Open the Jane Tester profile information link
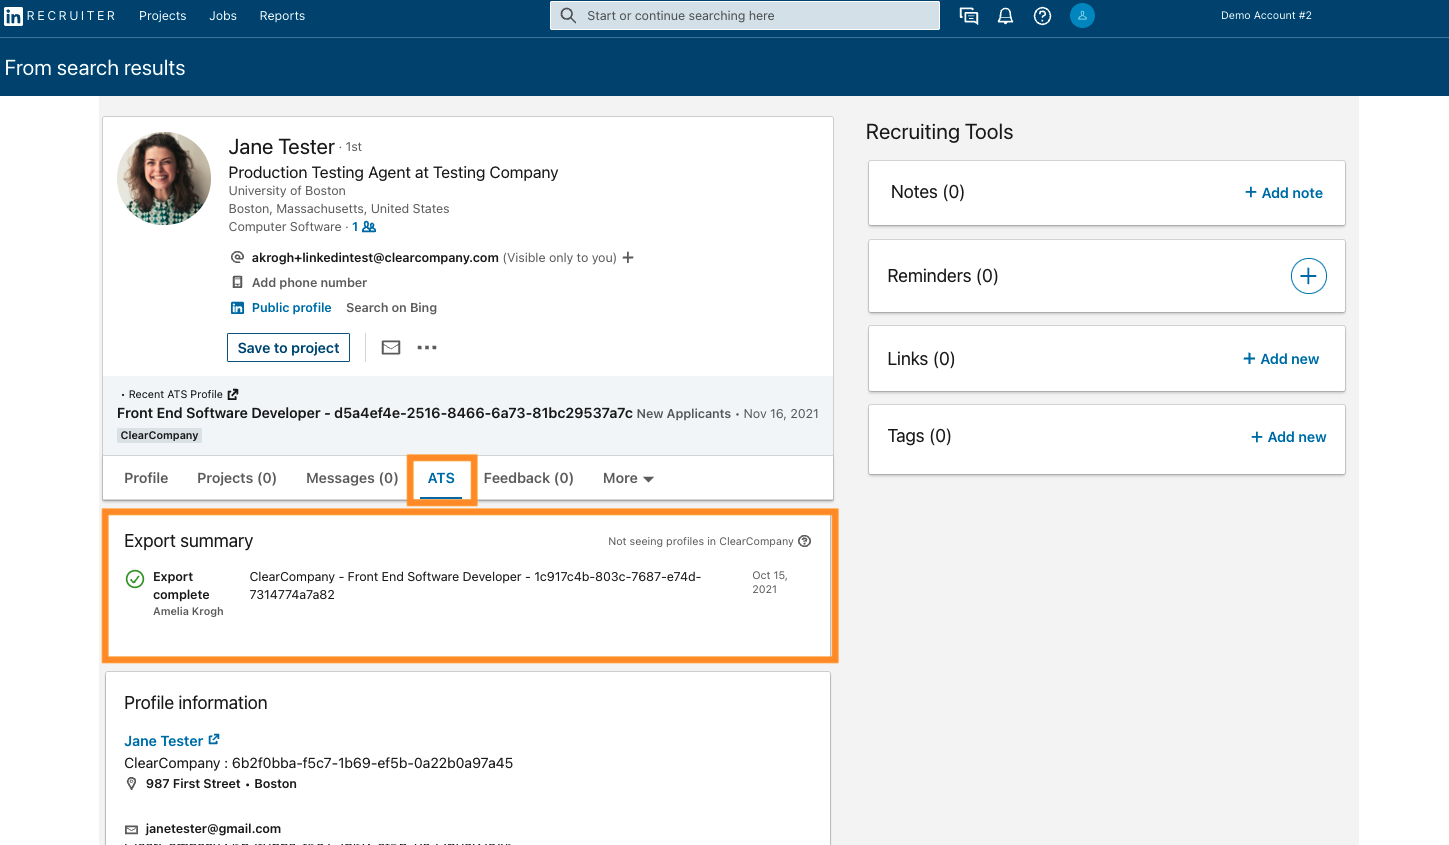 pyautogui.click(x=163, y=741)
